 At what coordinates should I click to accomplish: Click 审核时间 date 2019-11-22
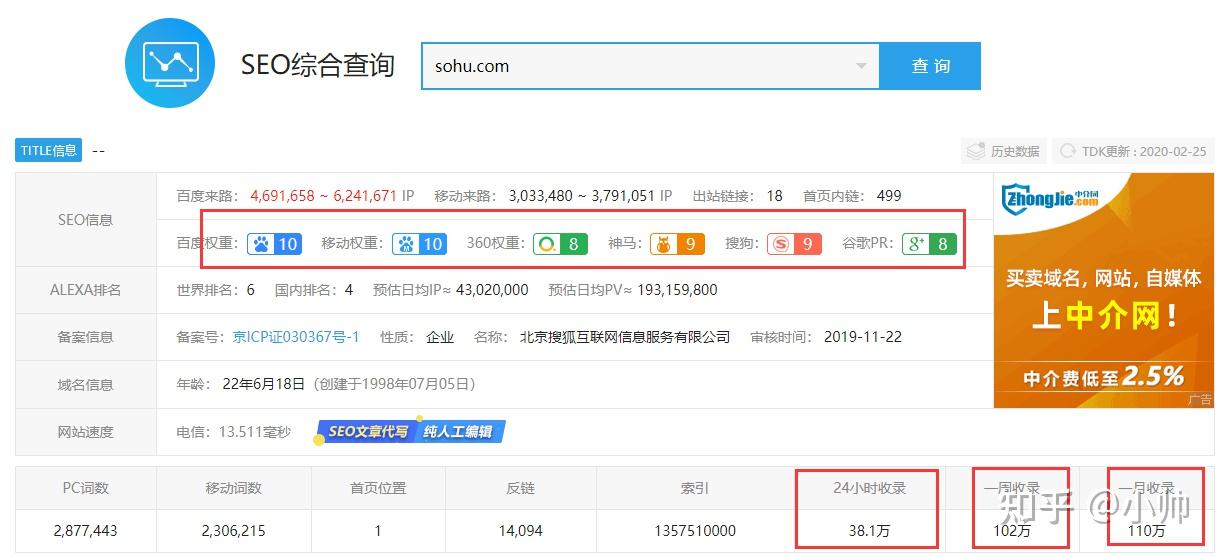point(863,337)
